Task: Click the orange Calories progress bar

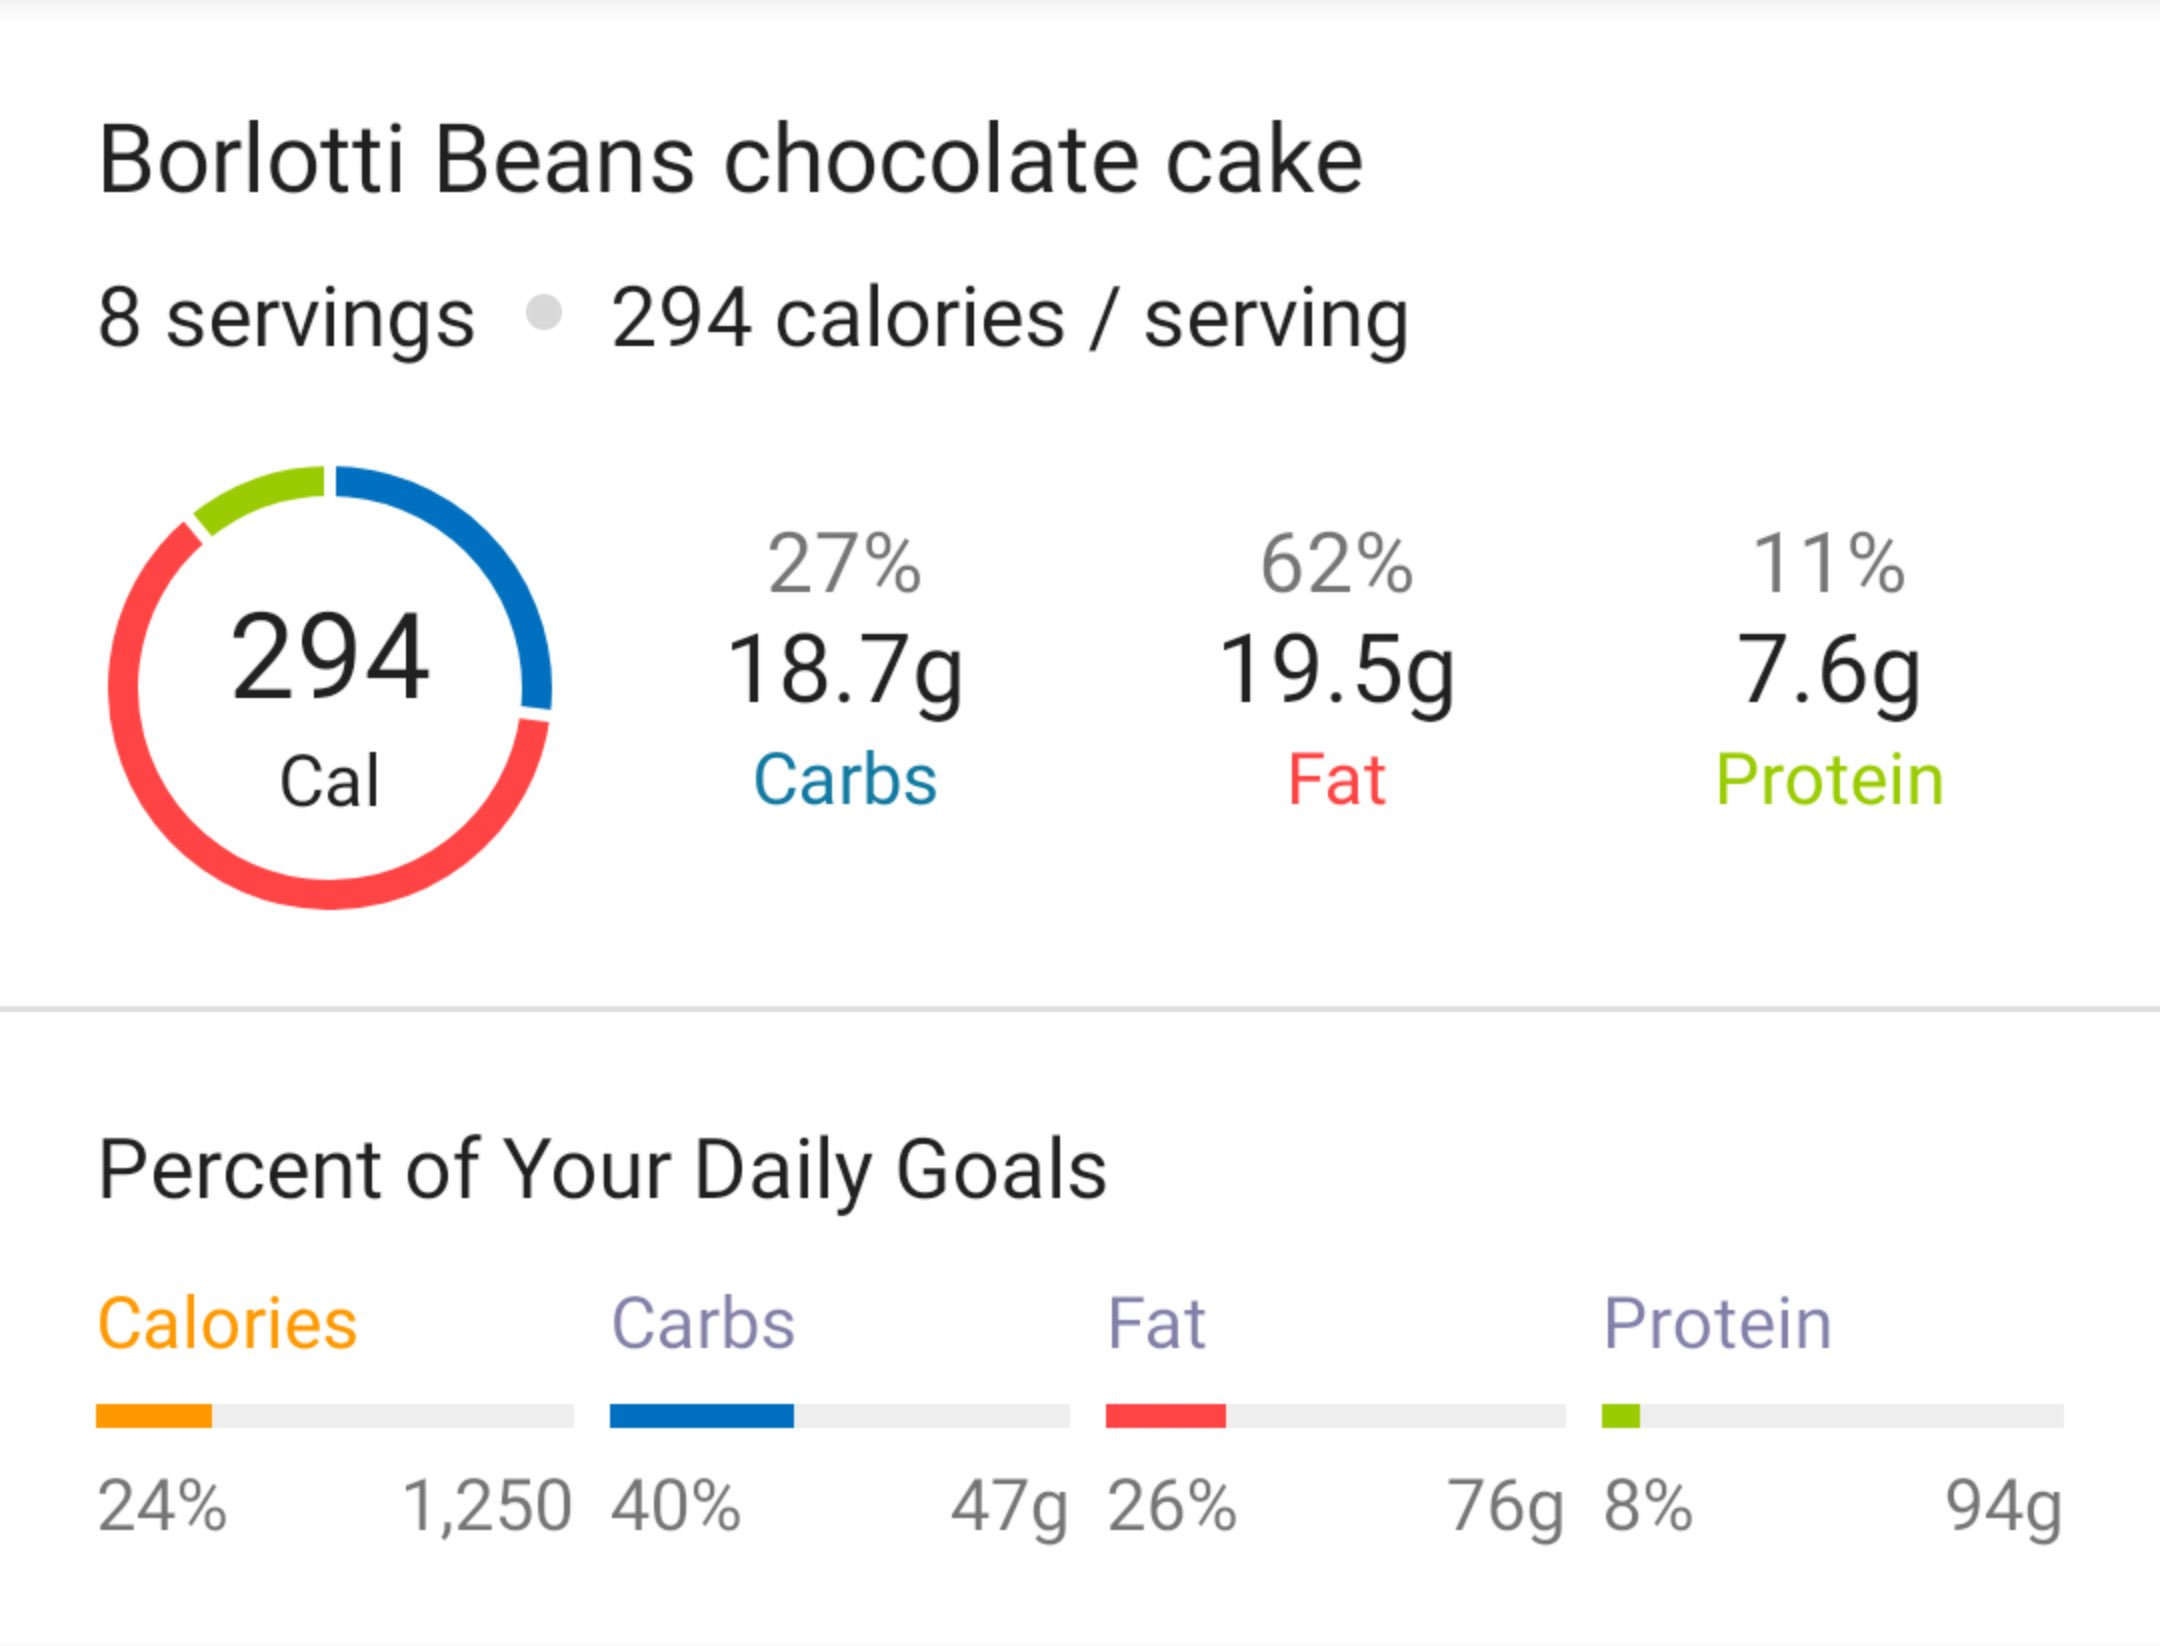Action: pyautogui.click(x=154, y=1416)
